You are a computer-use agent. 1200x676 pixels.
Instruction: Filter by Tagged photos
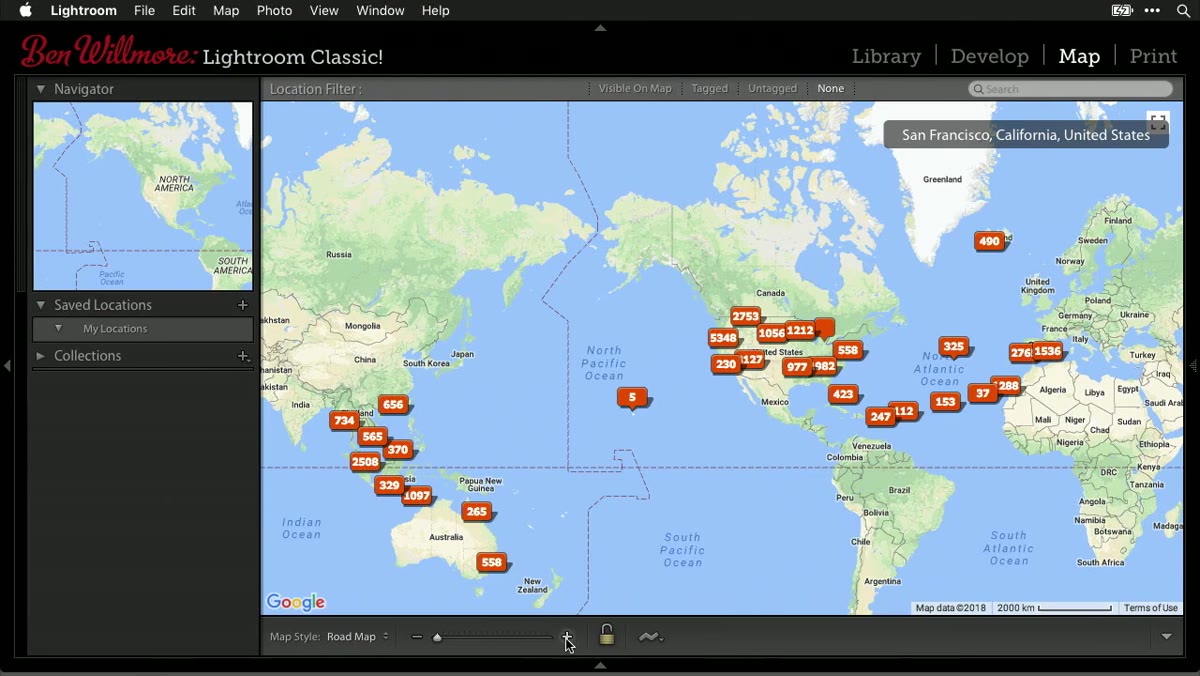(709, 89)
